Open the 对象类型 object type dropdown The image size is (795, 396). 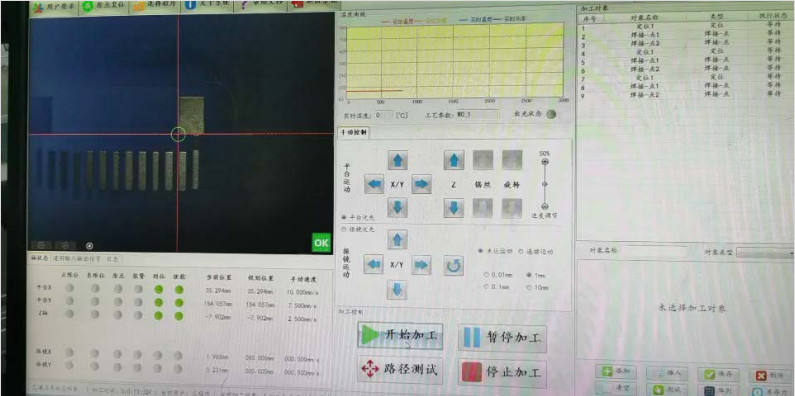tap(765, 253)
